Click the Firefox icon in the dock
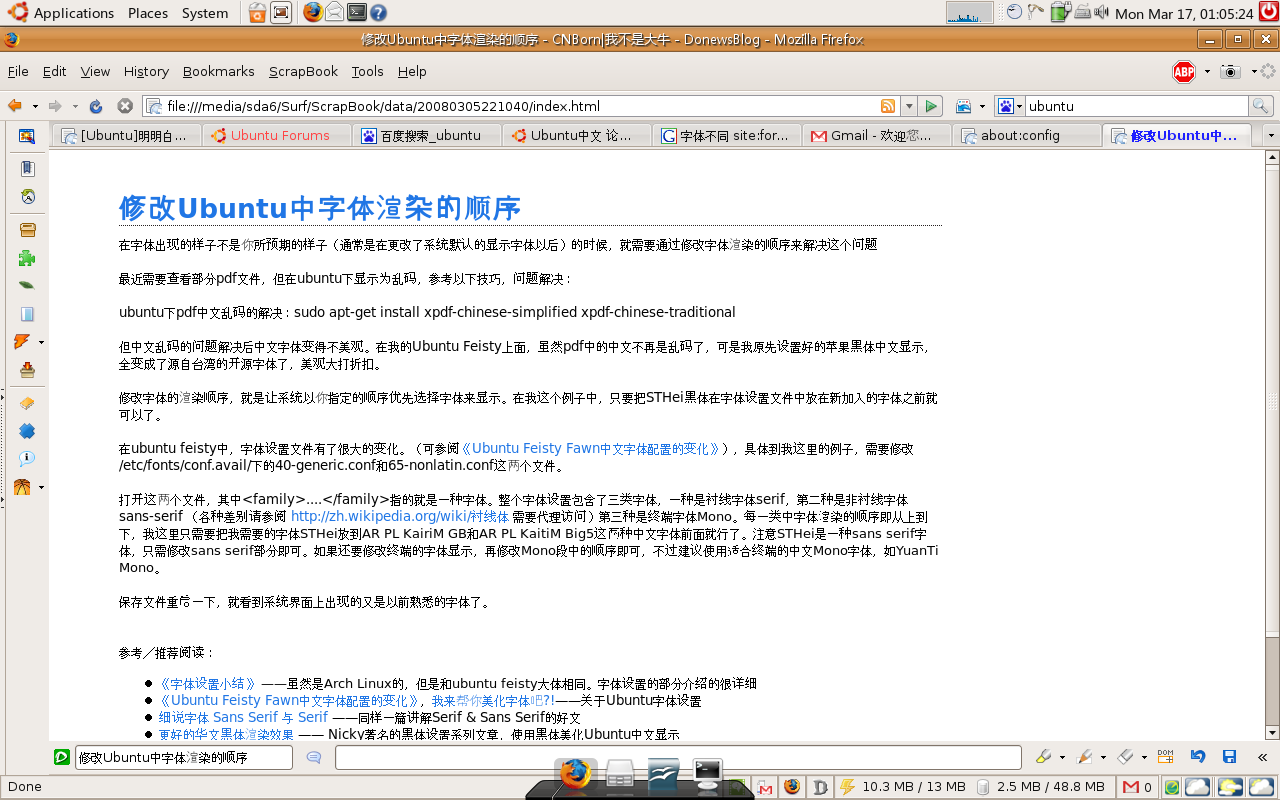The height and width of the screenshot is (800, 1280). coord(575,773)
